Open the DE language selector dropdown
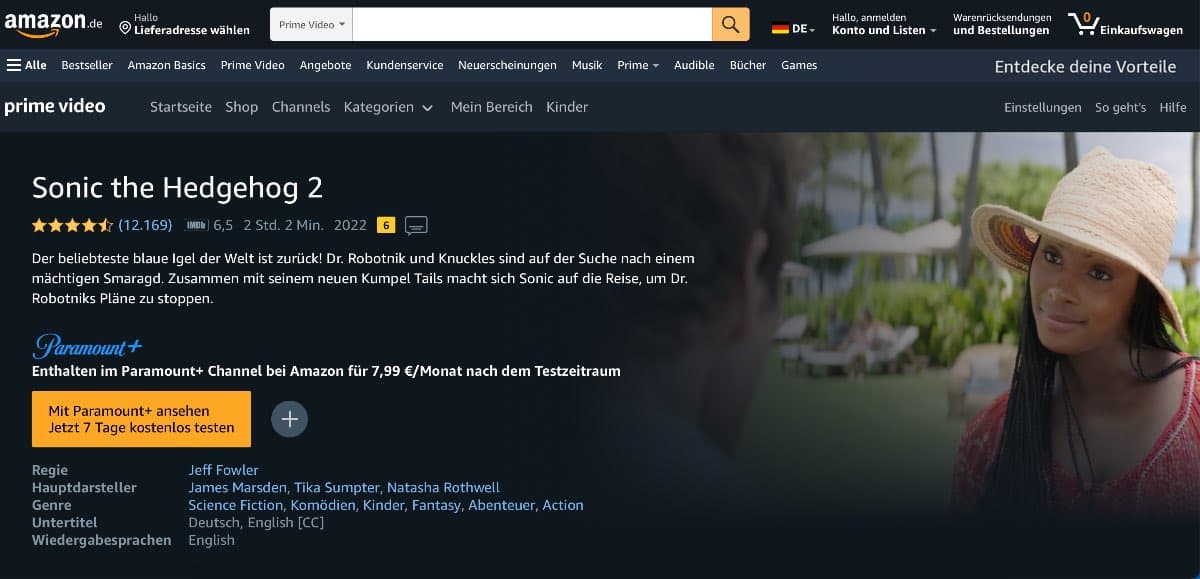Screen dimensions: 1200x579 (794, 29)
